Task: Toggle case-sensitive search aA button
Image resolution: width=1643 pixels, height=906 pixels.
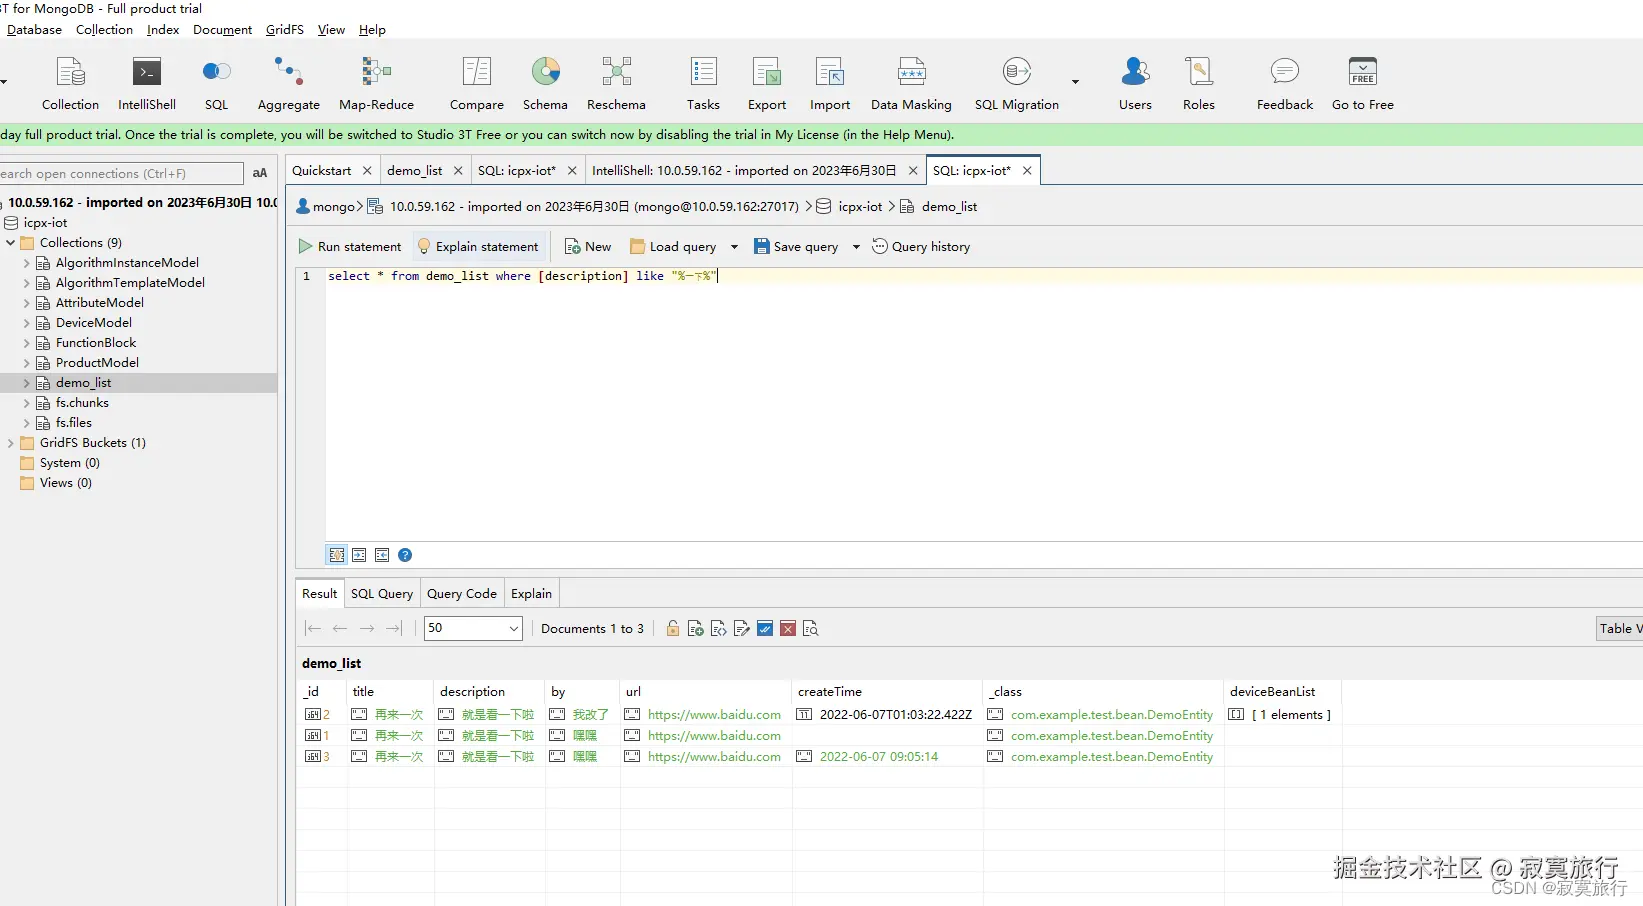Action: [x=260, y=173]
